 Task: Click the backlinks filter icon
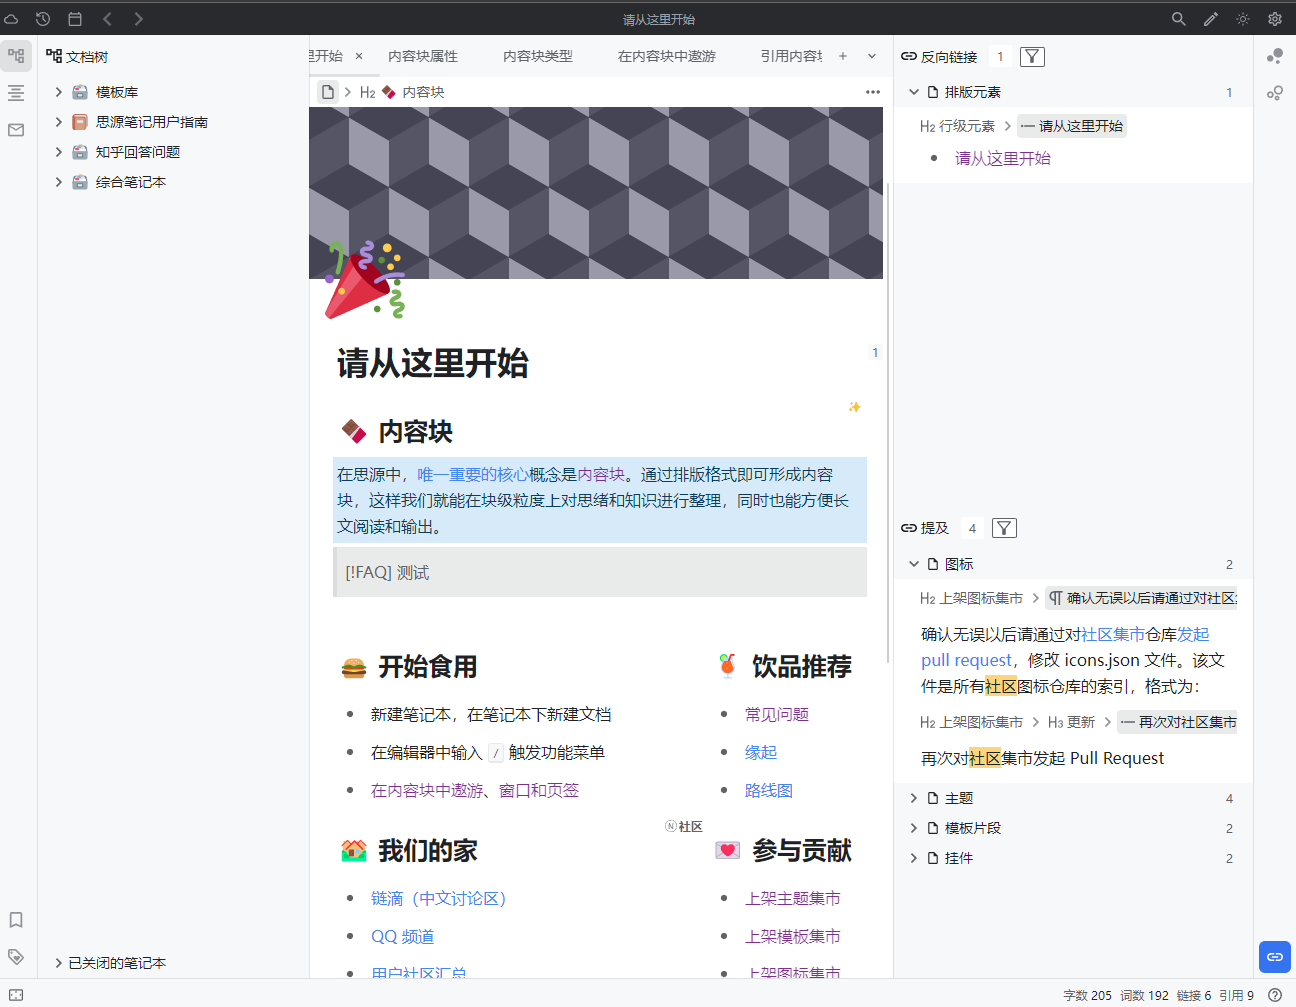coord(1032,57)
